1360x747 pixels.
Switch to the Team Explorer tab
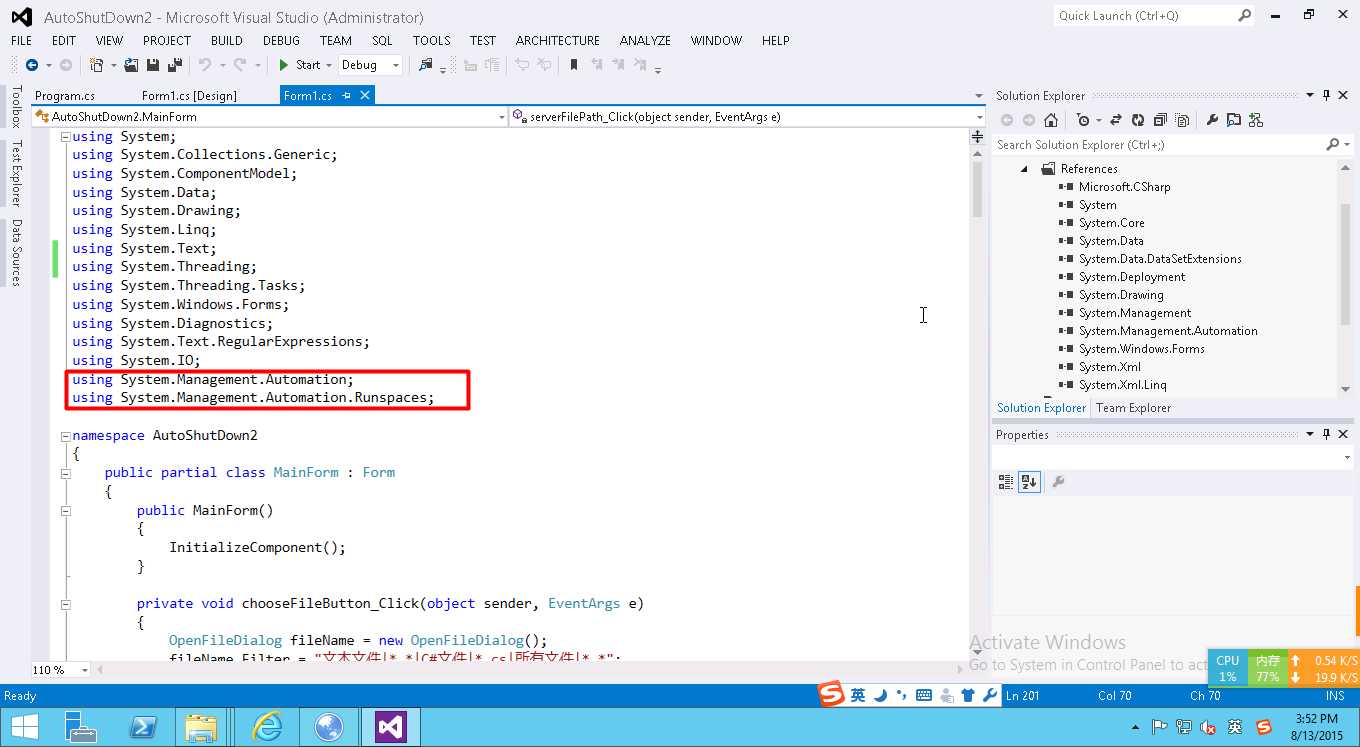[x=1133, y=408]
